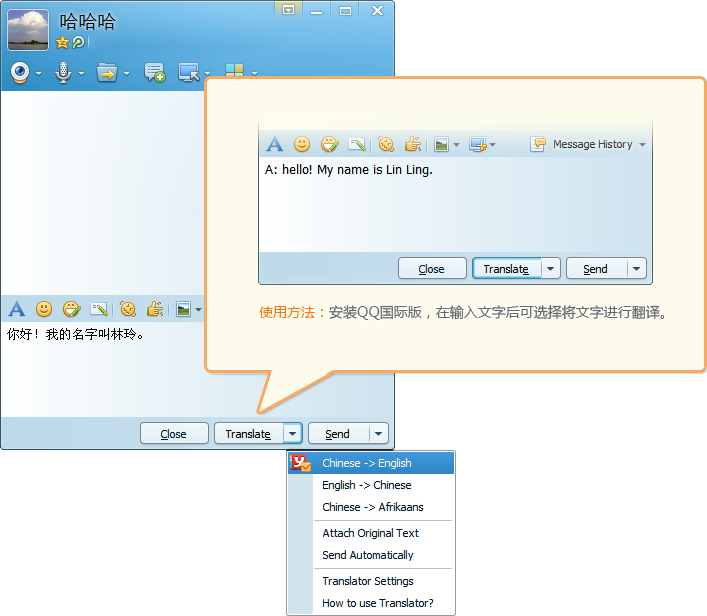707x616 pixels.
Task: Open the colorful apps grid icon
Action: pos(234,72)
